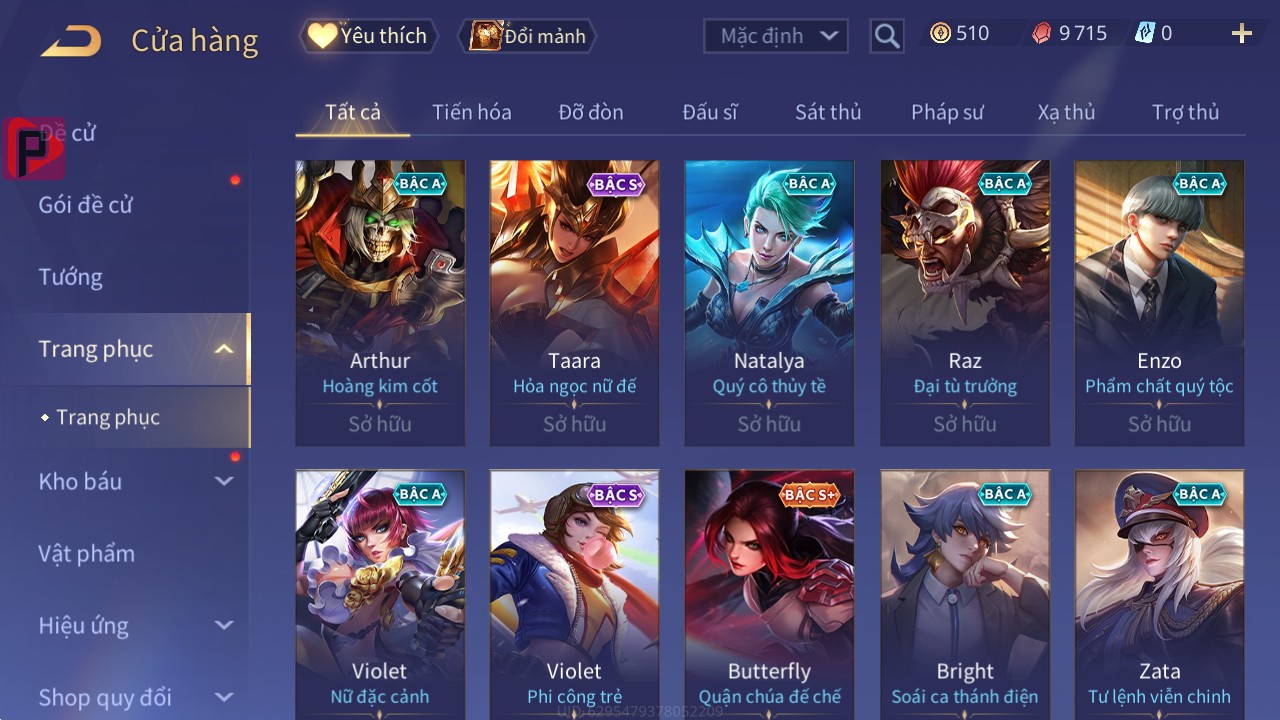The width and height of the screenshot is (1280, 720).
Task: Switch to the Sát thủ tab
Action: (828, 112)
